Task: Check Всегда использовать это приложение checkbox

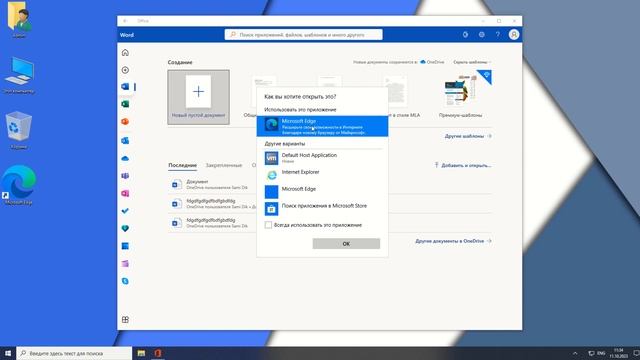Action: click(x=268, y=225)
